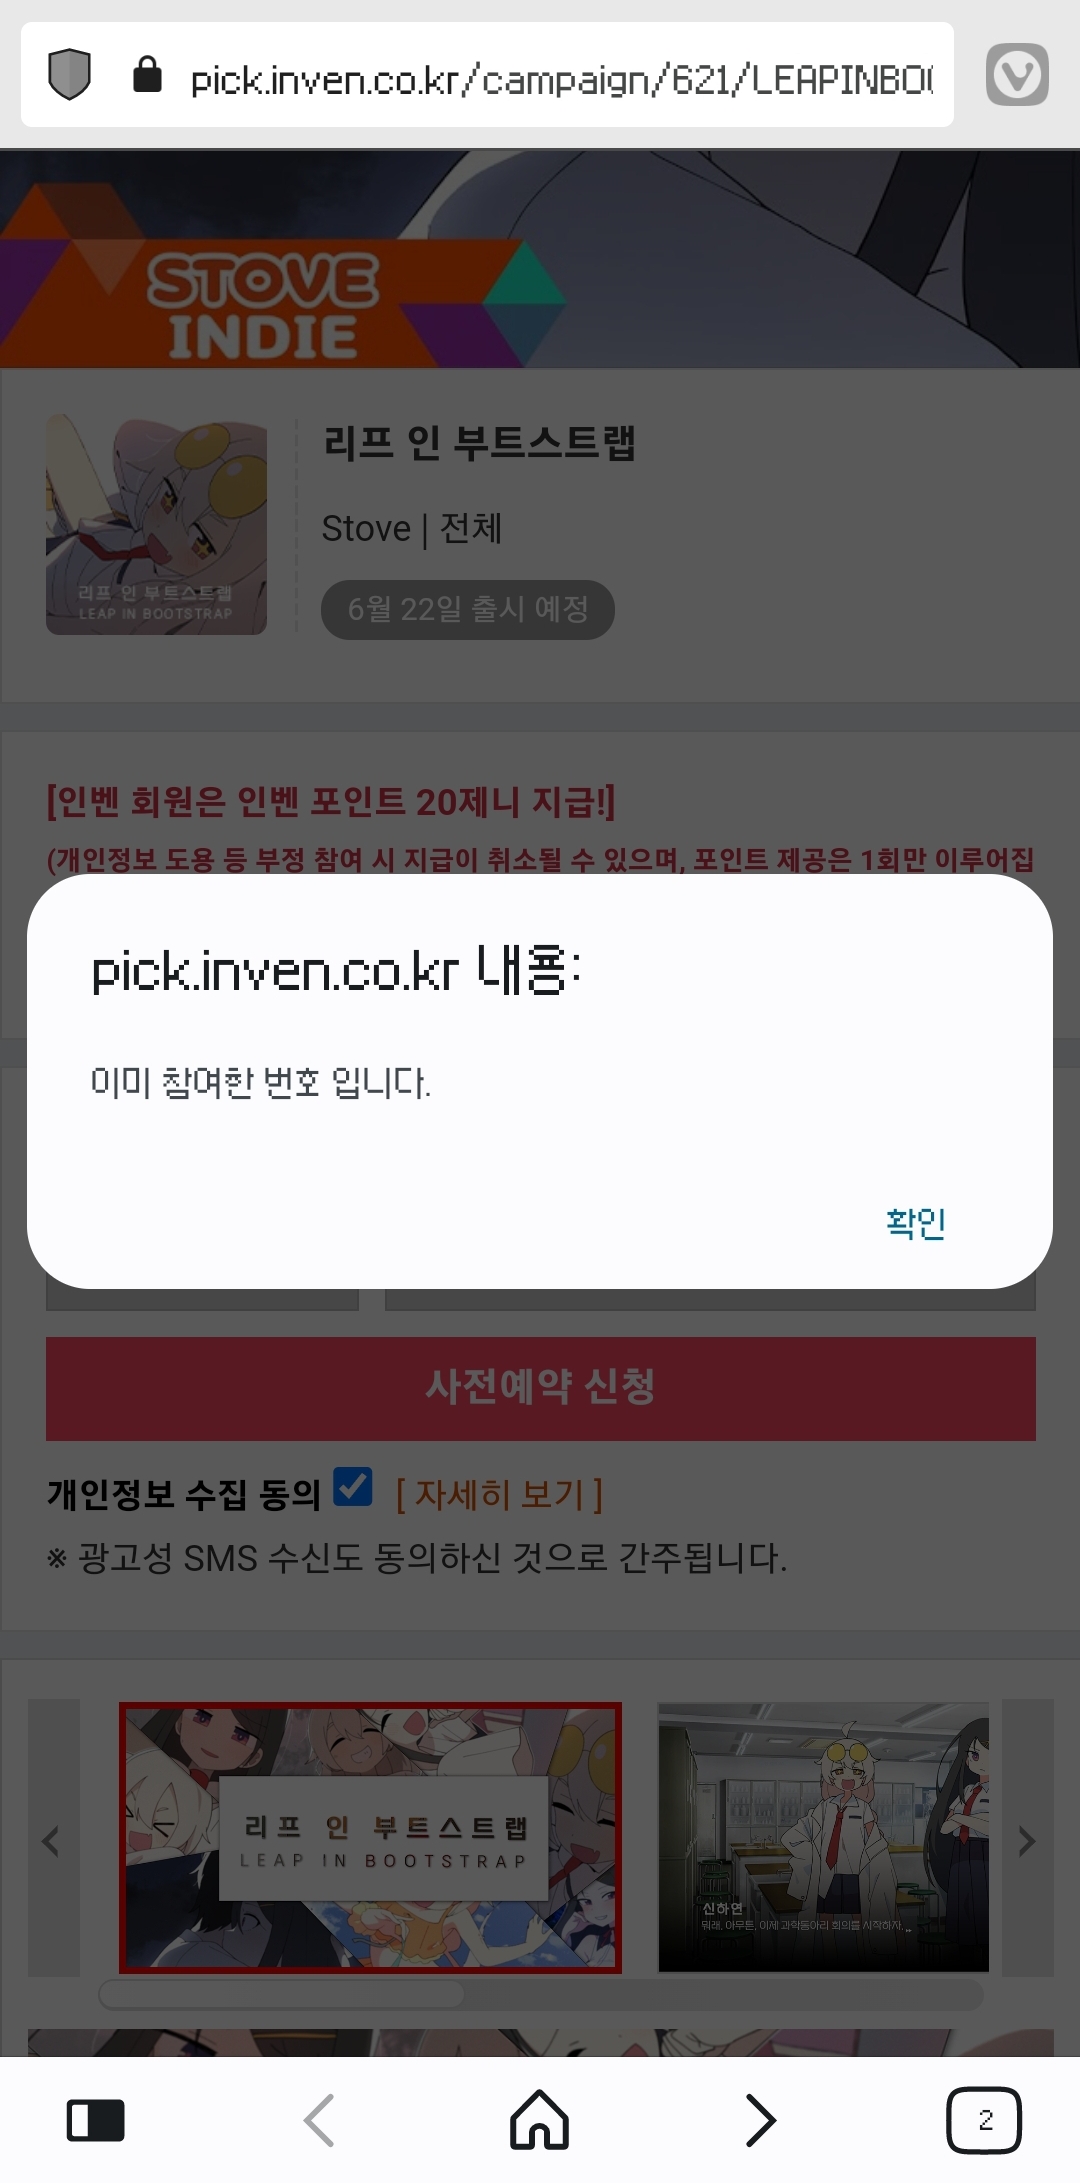Toggle the panels icon in bottom bar
Screen dimensions: 1080x2183
pos(95,2120)
